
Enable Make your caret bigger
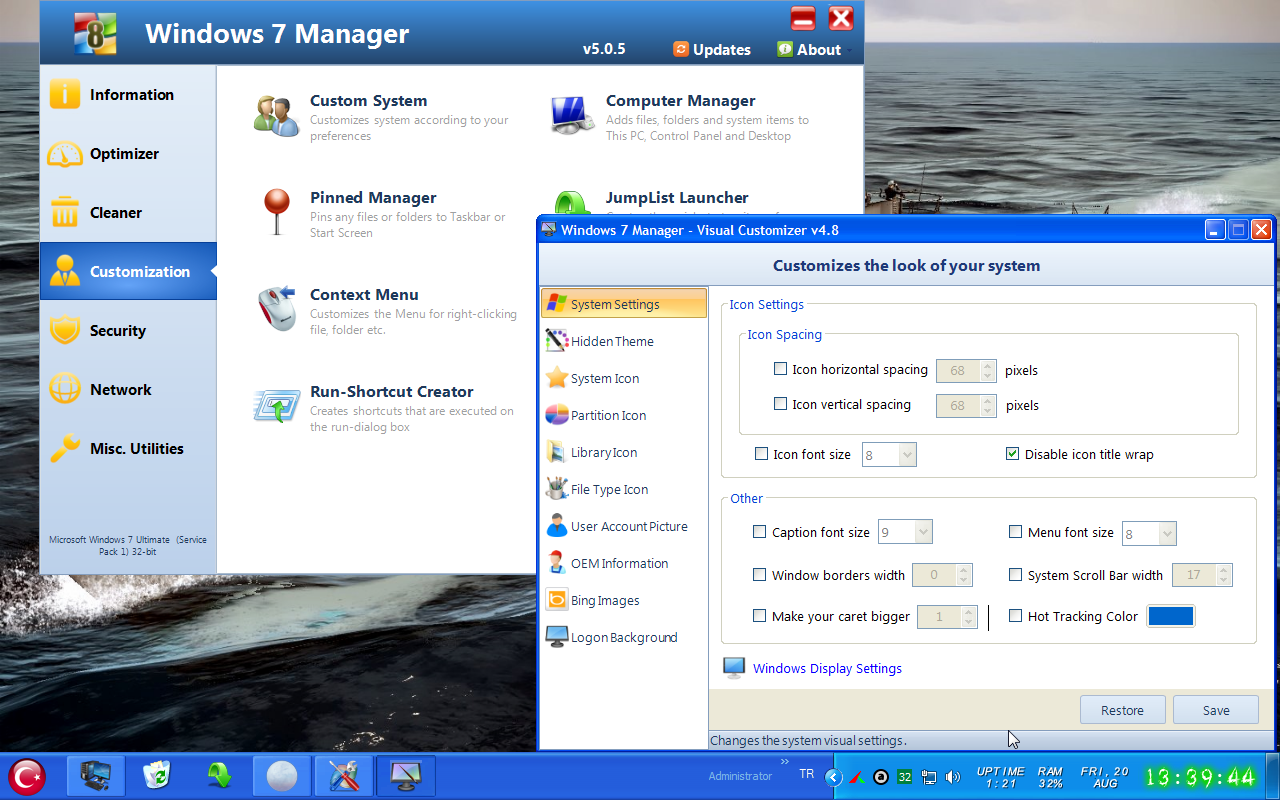pos(760,616)
